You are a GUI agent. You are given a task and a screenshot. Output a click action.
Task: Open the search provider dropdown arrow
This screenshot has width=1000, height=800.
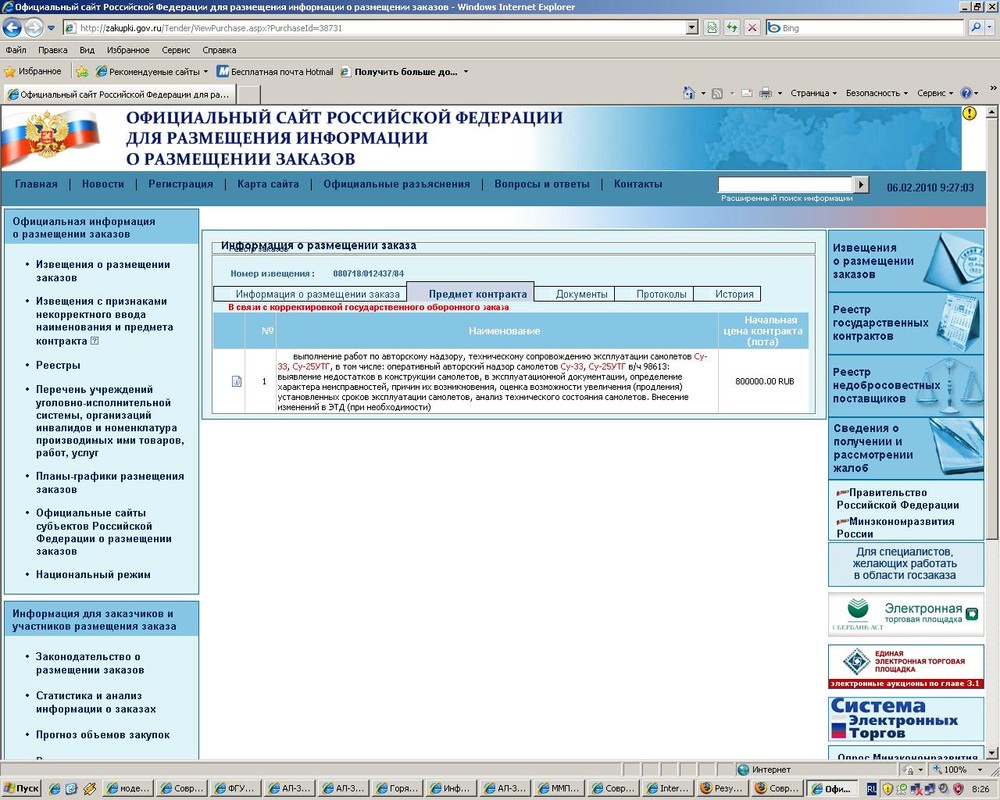[x=990, y=27]
